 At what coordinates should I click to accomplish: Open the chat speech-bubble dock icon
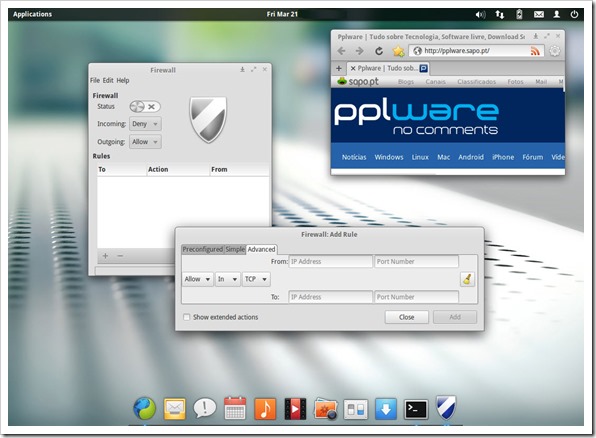click(x=204, y=408)
